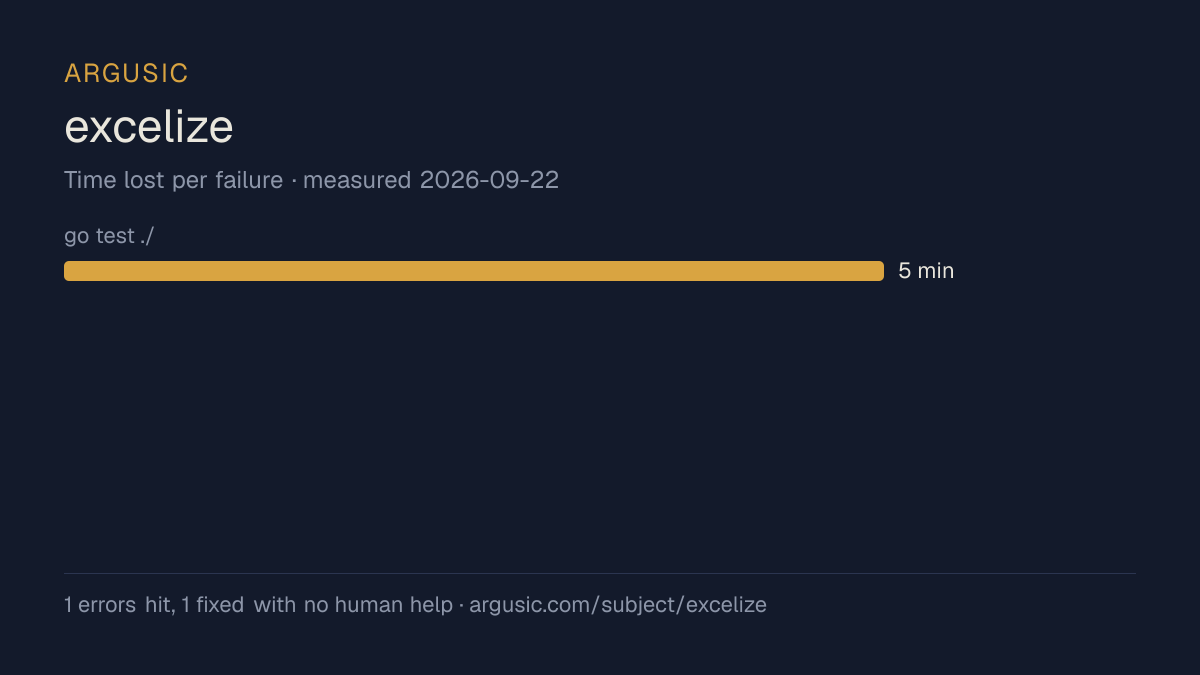Click the ARGUSIC brand label
Screen dimensions: 1200x675
pos(126,73)
